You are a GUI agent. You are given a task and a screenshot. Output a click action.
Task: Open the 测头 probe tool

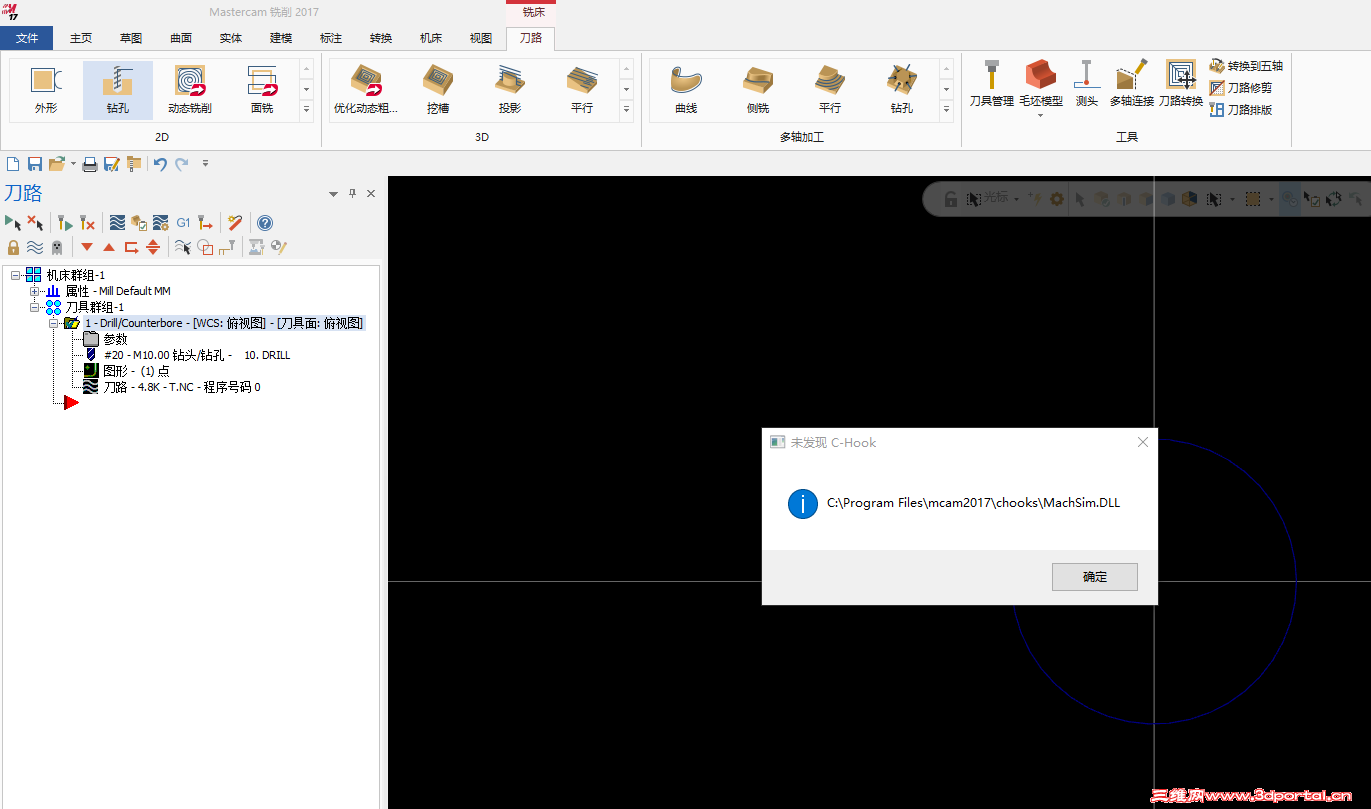[1087, 84]
